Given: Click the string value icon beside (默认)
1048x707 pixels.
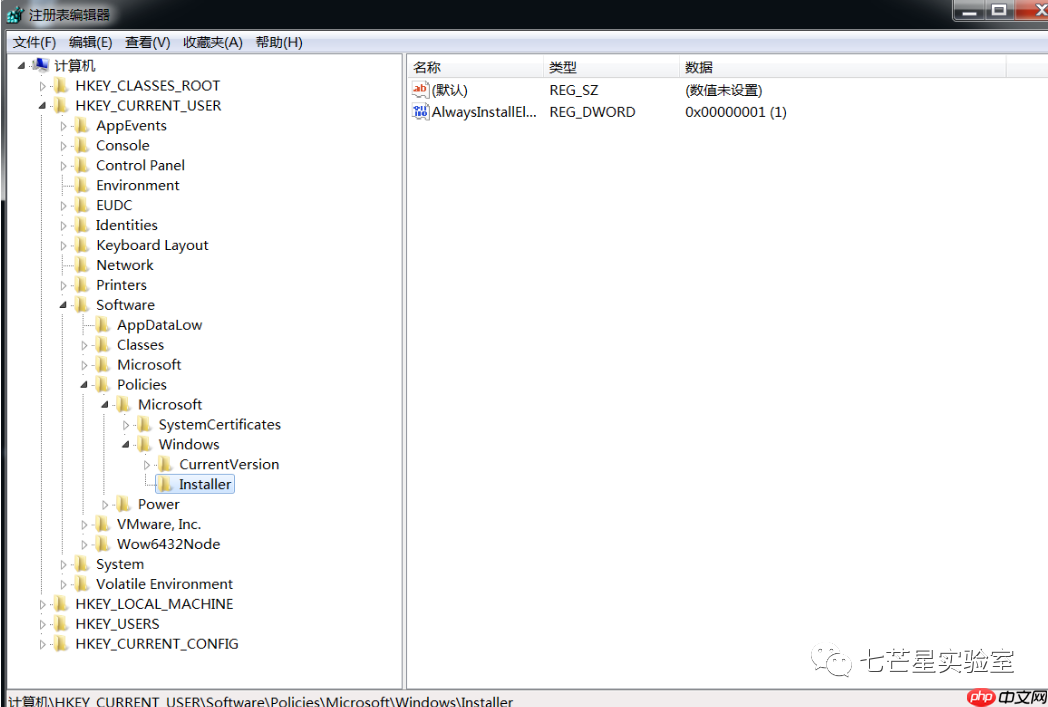Looking at the screenshot, I should coord(421,89).
